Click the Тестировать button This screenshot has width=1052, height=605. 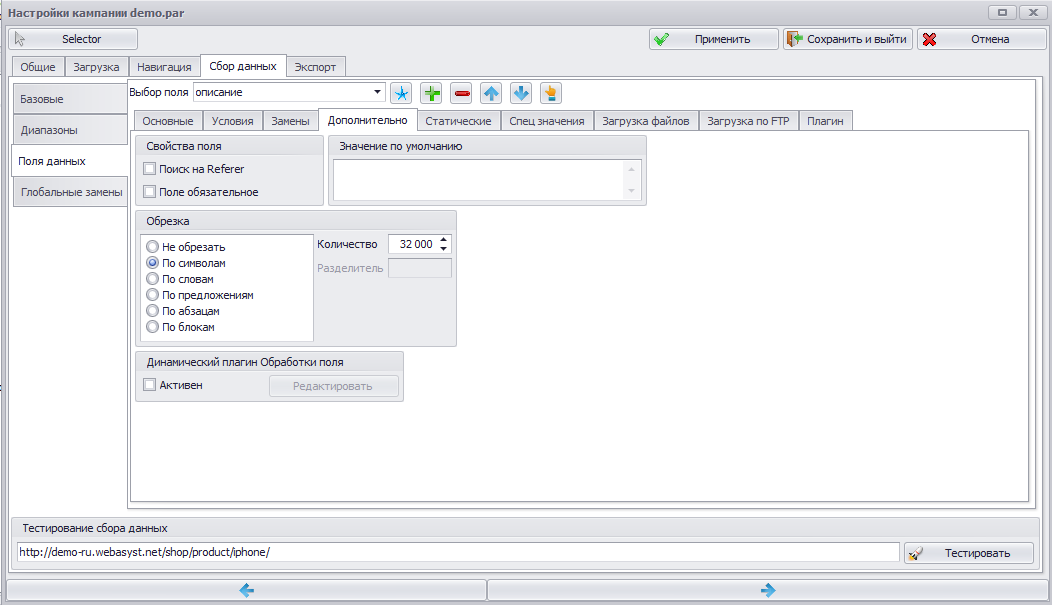[969, 553]
